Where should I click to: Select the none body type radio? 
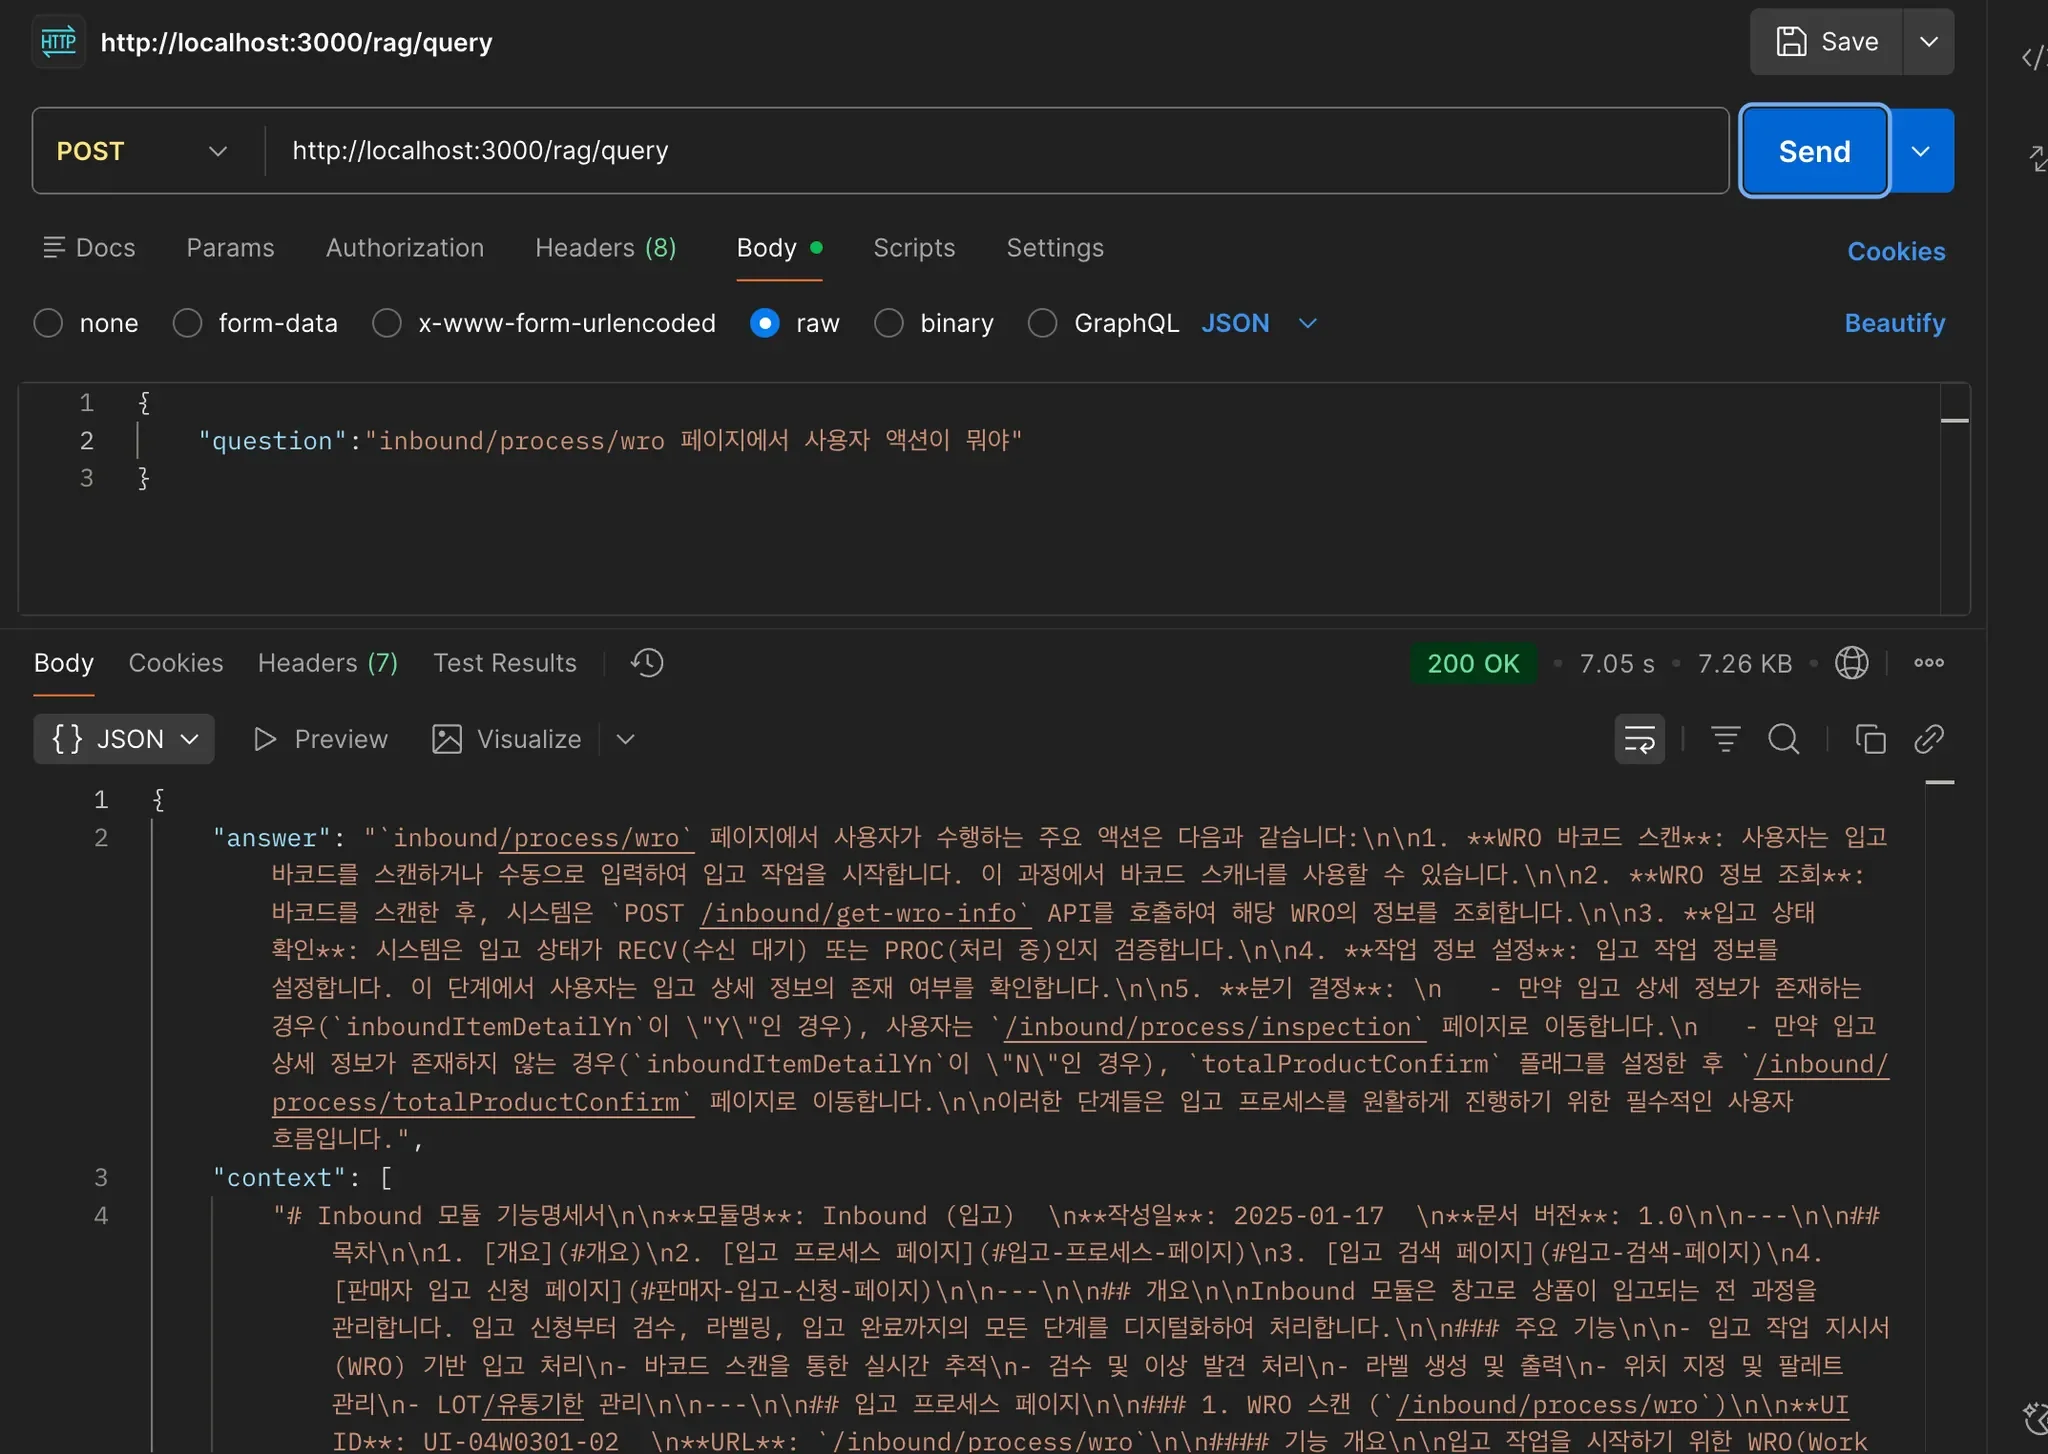pos(48,323)
